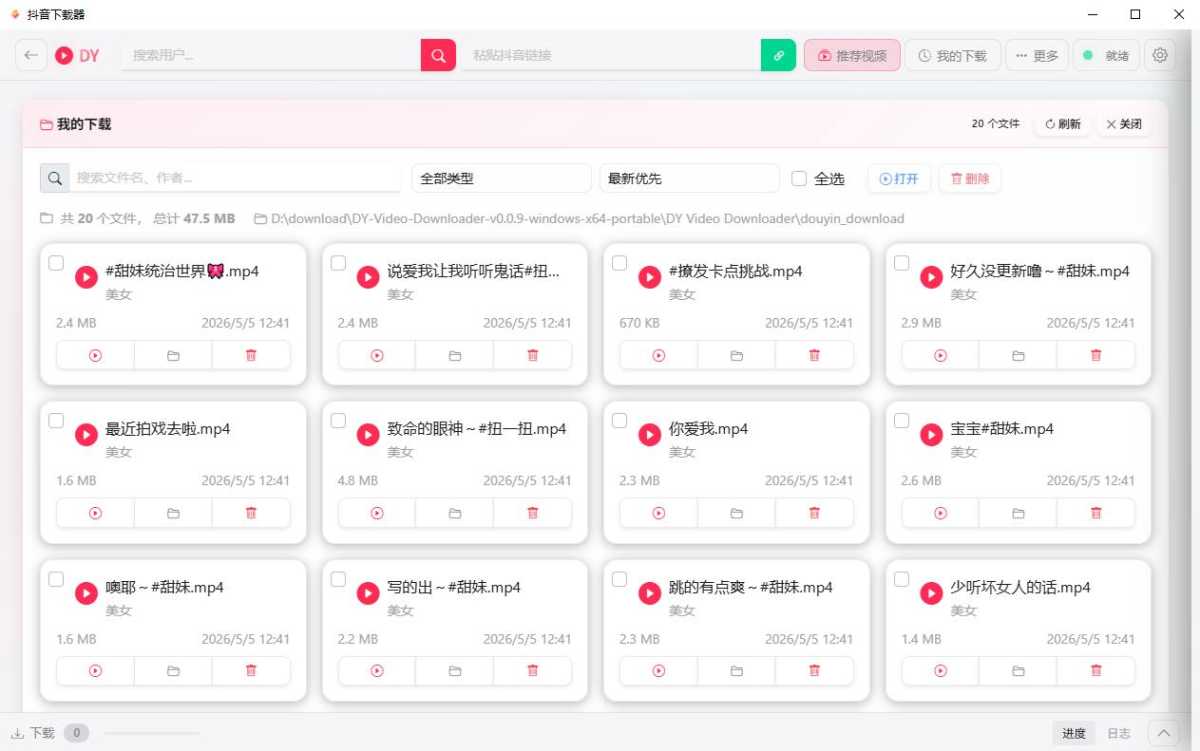
Task: Check the box on 你爱我.mp4 card
Action: tap(620, 421)
